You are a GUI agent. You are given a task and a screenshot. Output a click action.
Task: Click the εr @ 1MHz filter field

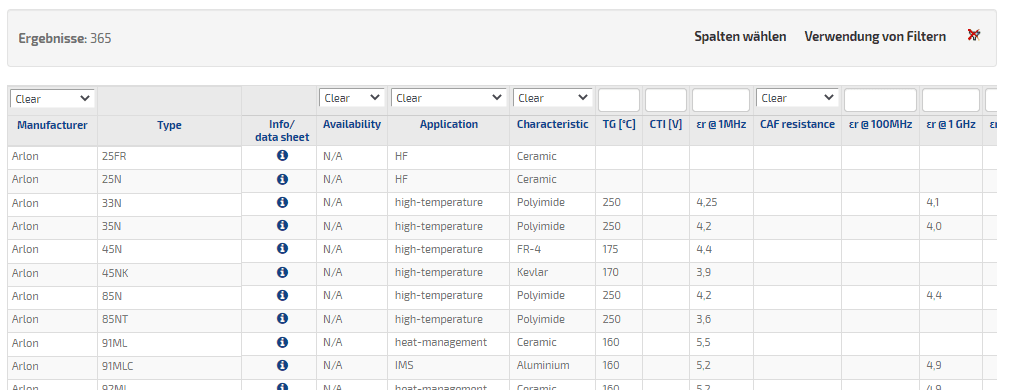(x=721, y=100)
